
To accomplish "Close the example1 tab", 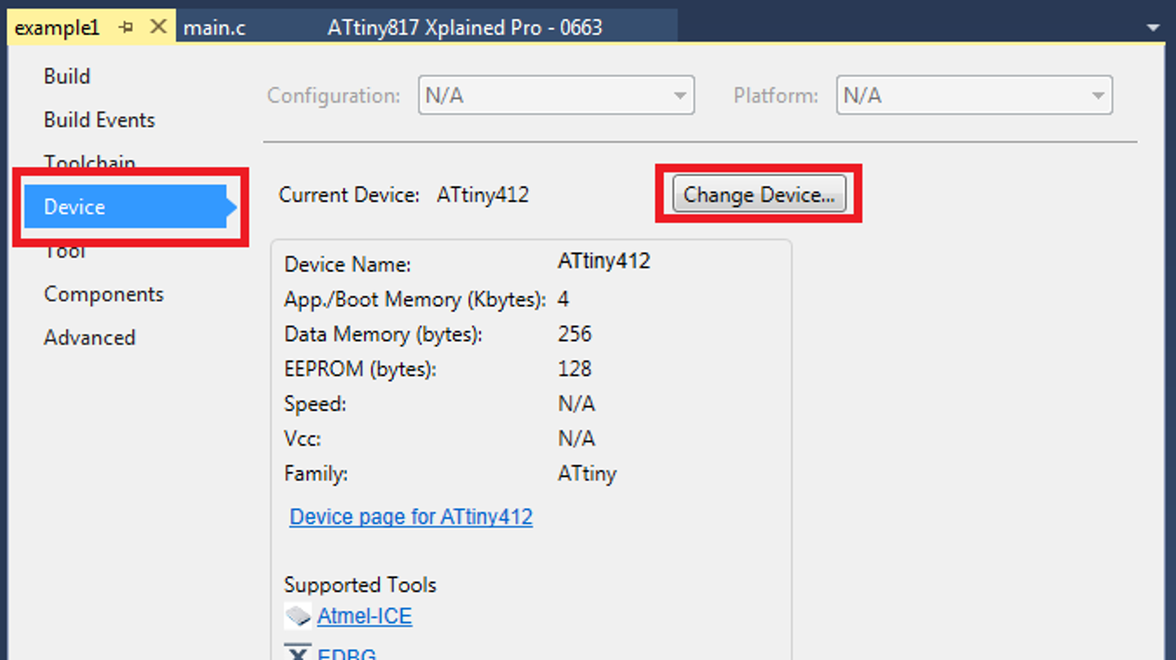I will 158,27.
